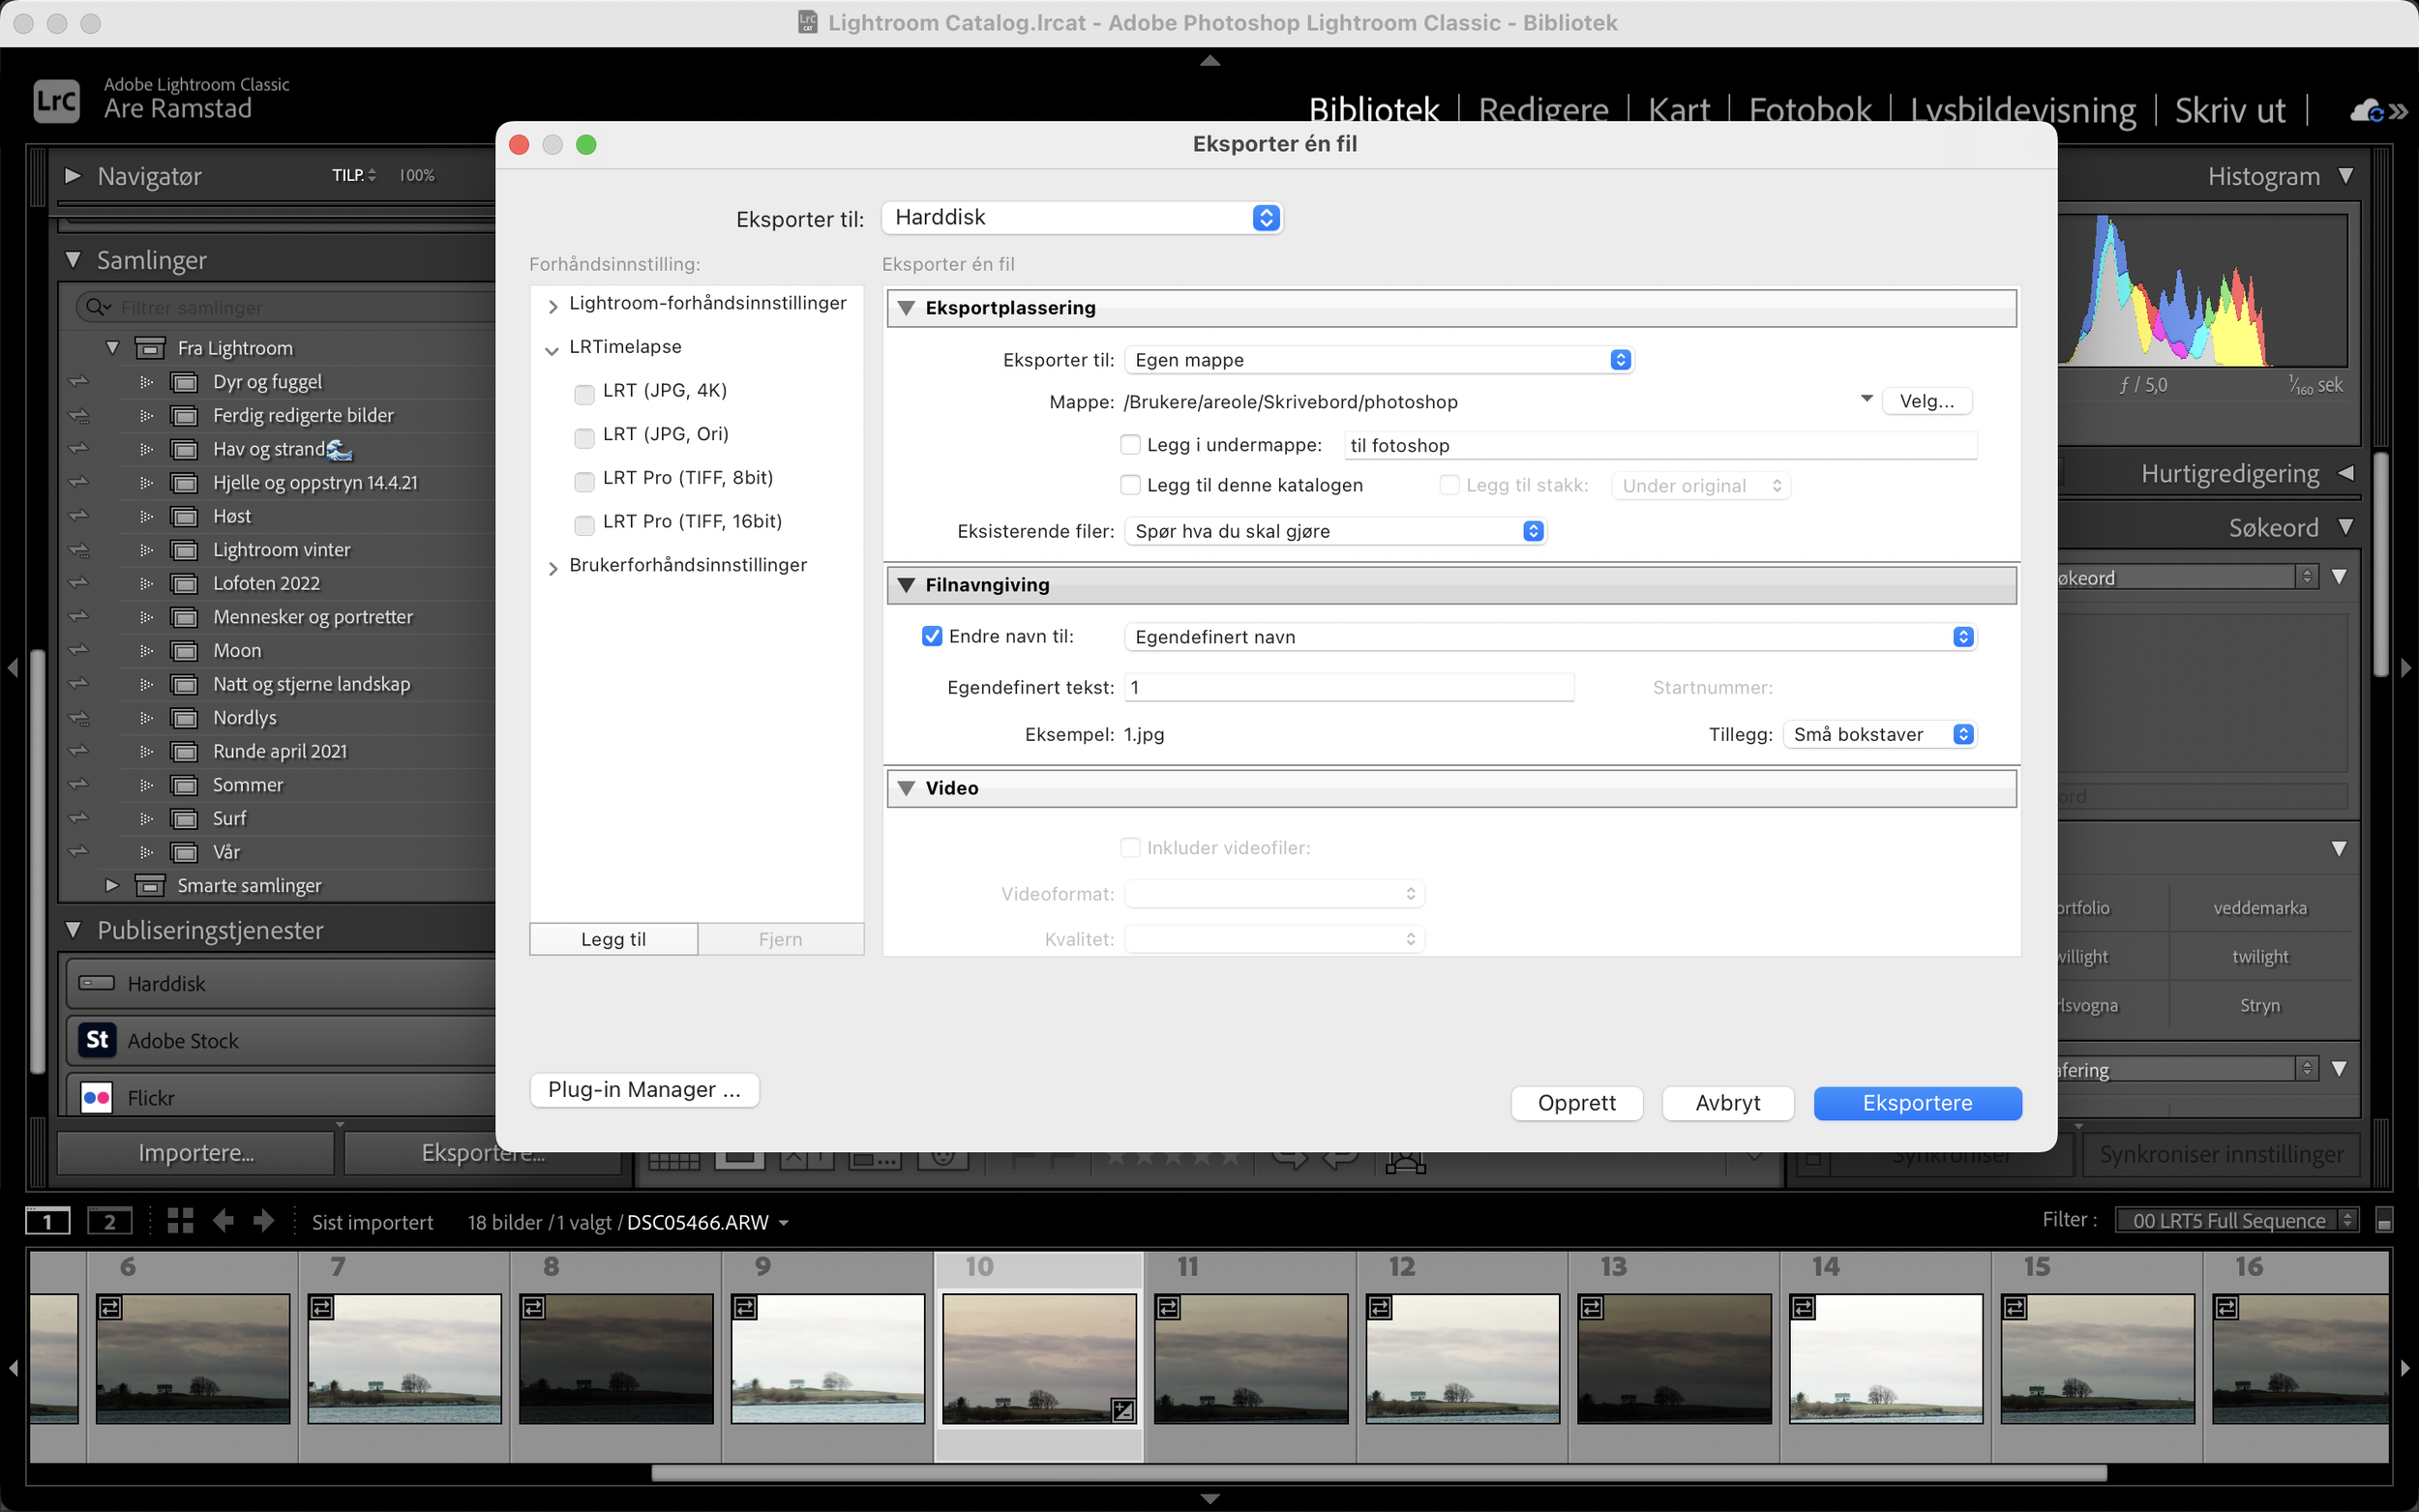Go back with filmstrip left arrow

223,1221
